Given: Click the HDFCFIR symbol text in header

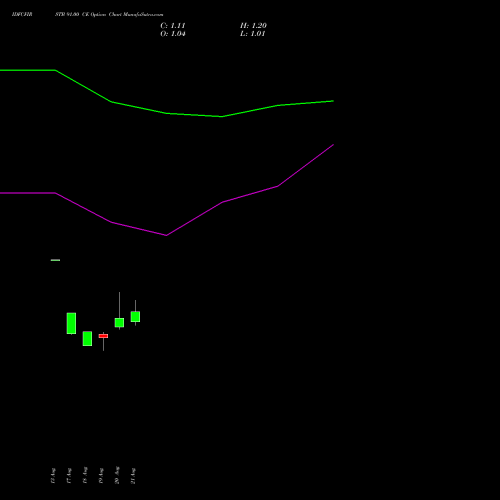Looking at the screenshot, I should 22,14.
